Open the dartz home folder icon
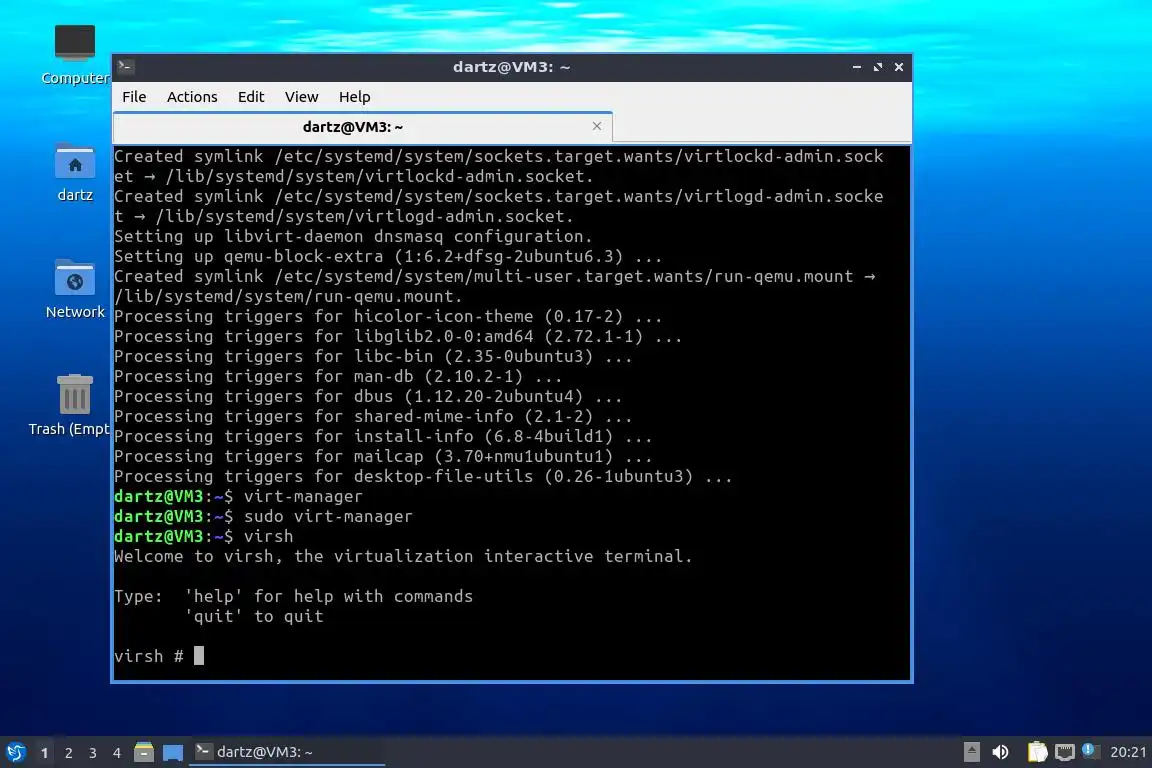This screenshot has width=1152, height=768. (x=74, y=173)
